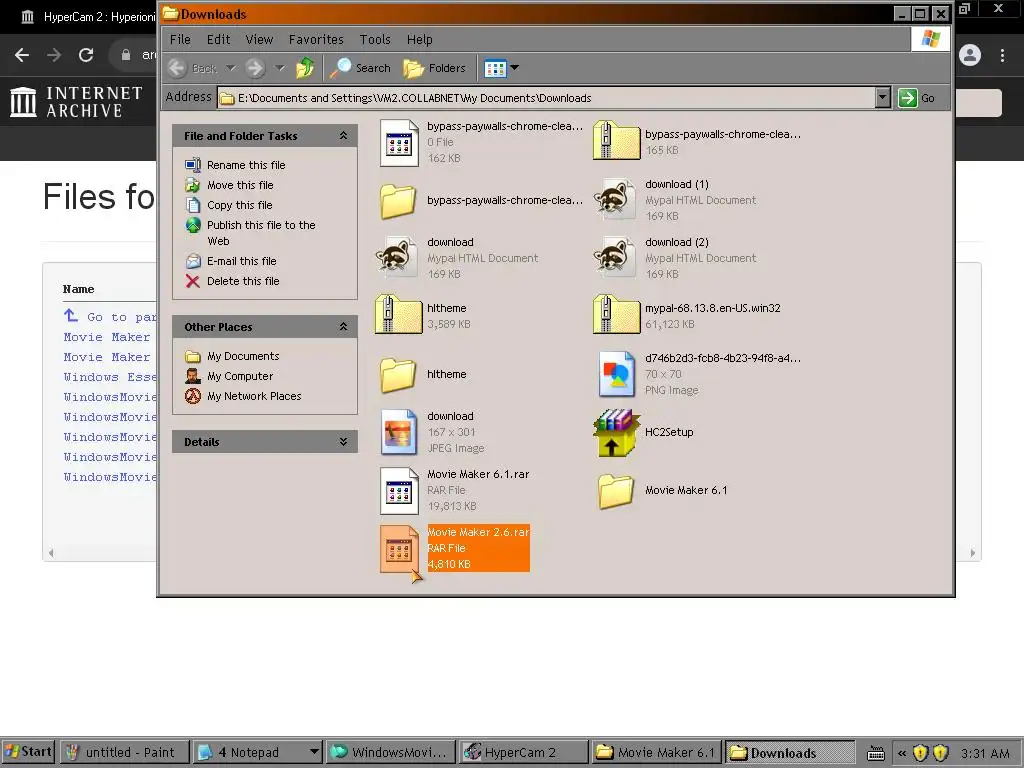This screenshot has width=1024, height=768.
Task: Click the Address bar path field
Action: click(546, 98)
